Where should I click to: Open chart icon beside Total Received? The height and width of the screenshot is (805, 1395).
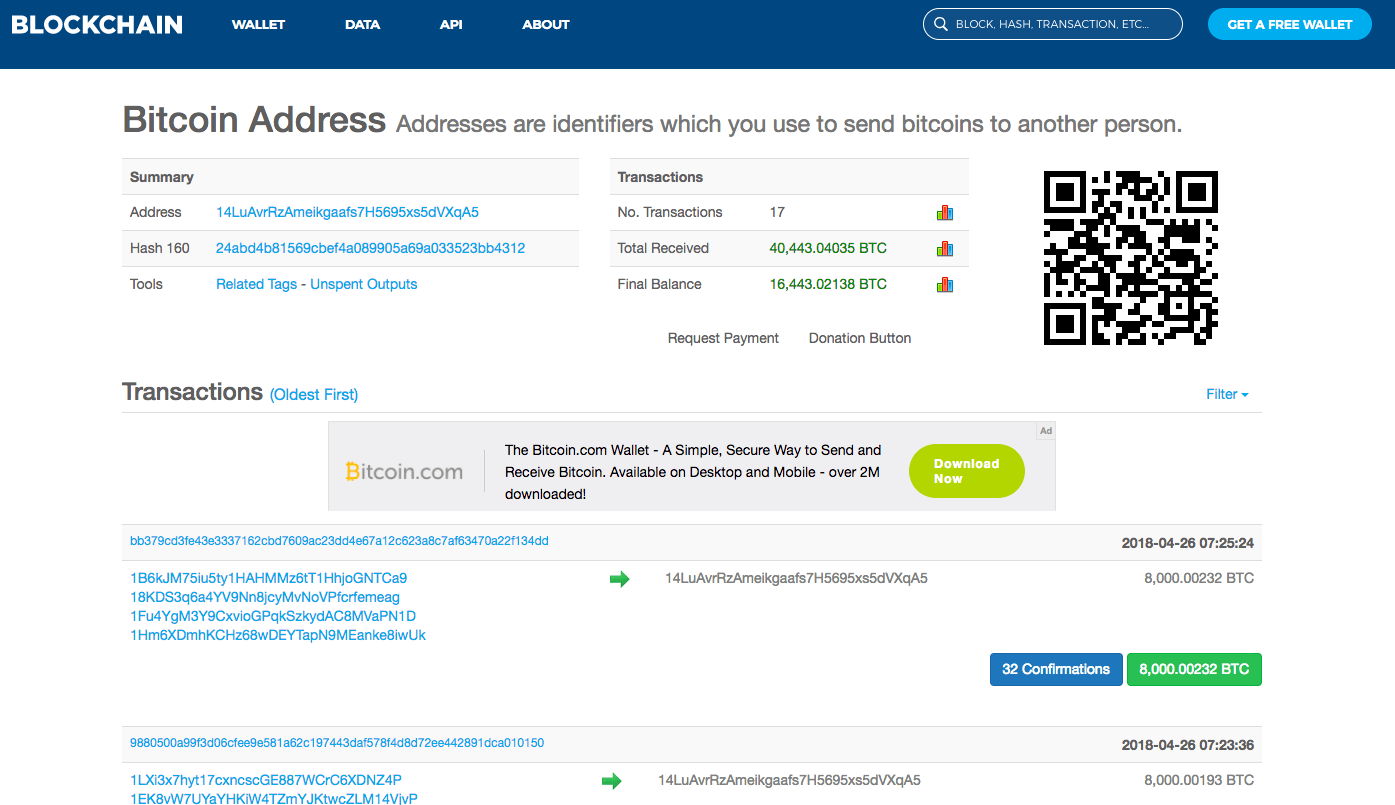point(945,248)
